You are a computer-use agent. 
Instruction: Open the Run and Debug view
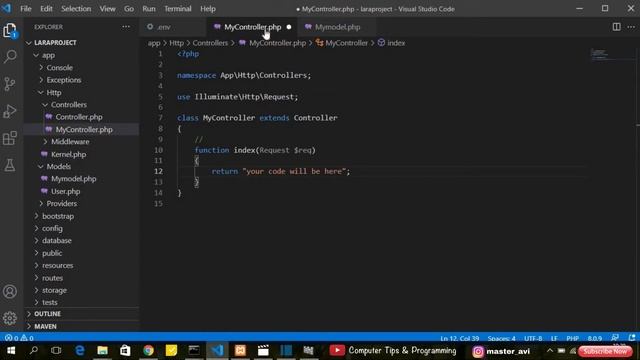click(10, 111)
